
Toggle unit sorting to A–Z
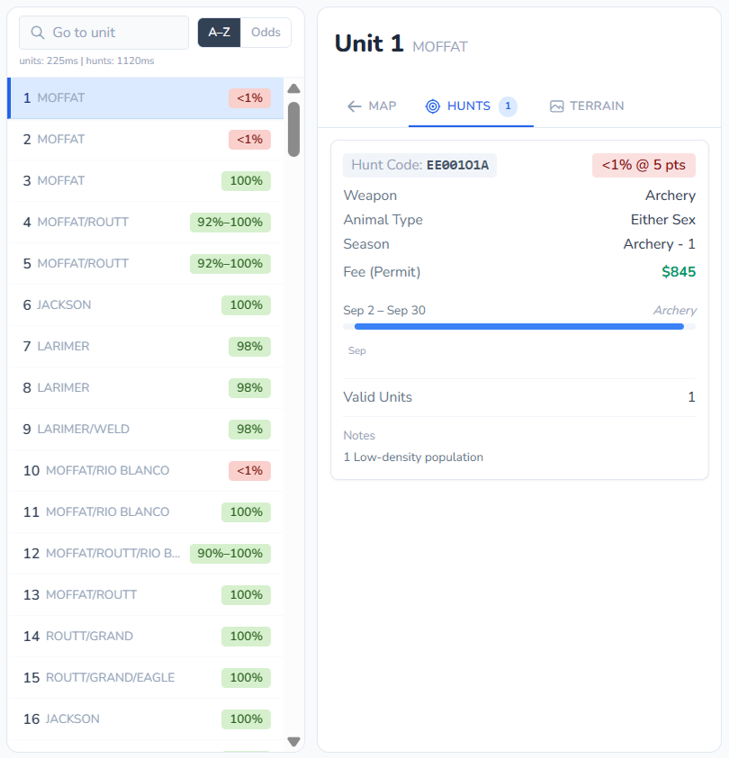219,32
